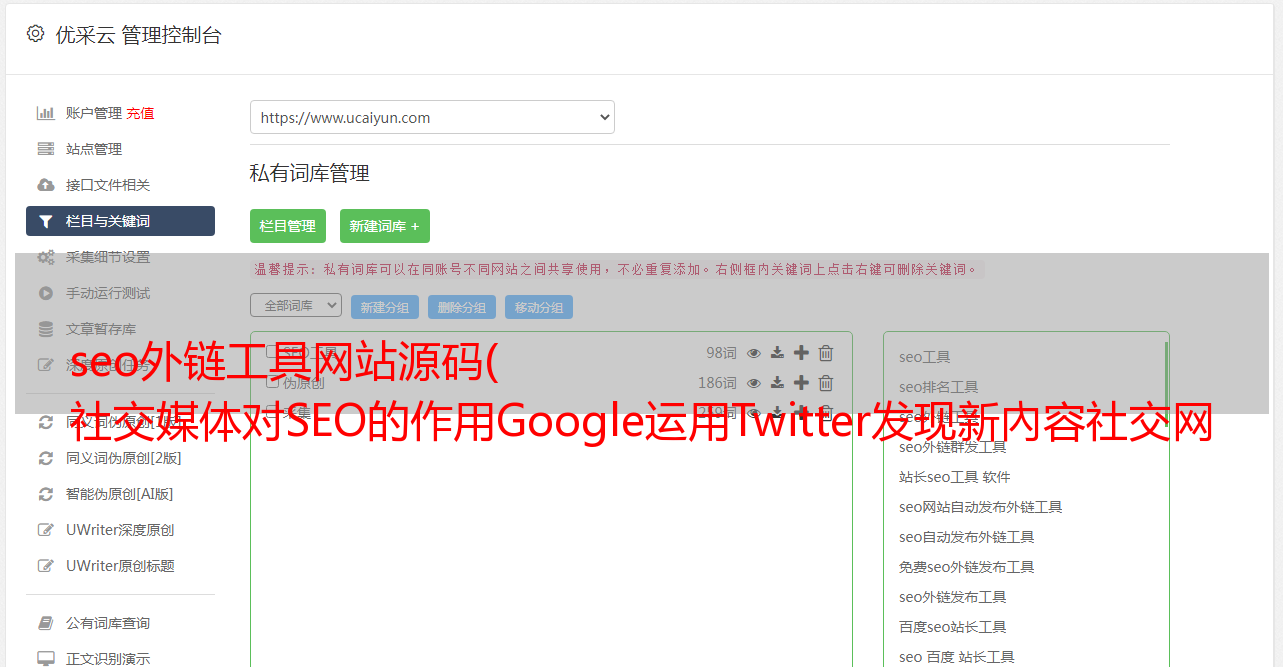This screenshot has height=667, width=1283.
Task: Open 智能伪原创[AI版] sidebar item
Action: click(x=120, y=494)
